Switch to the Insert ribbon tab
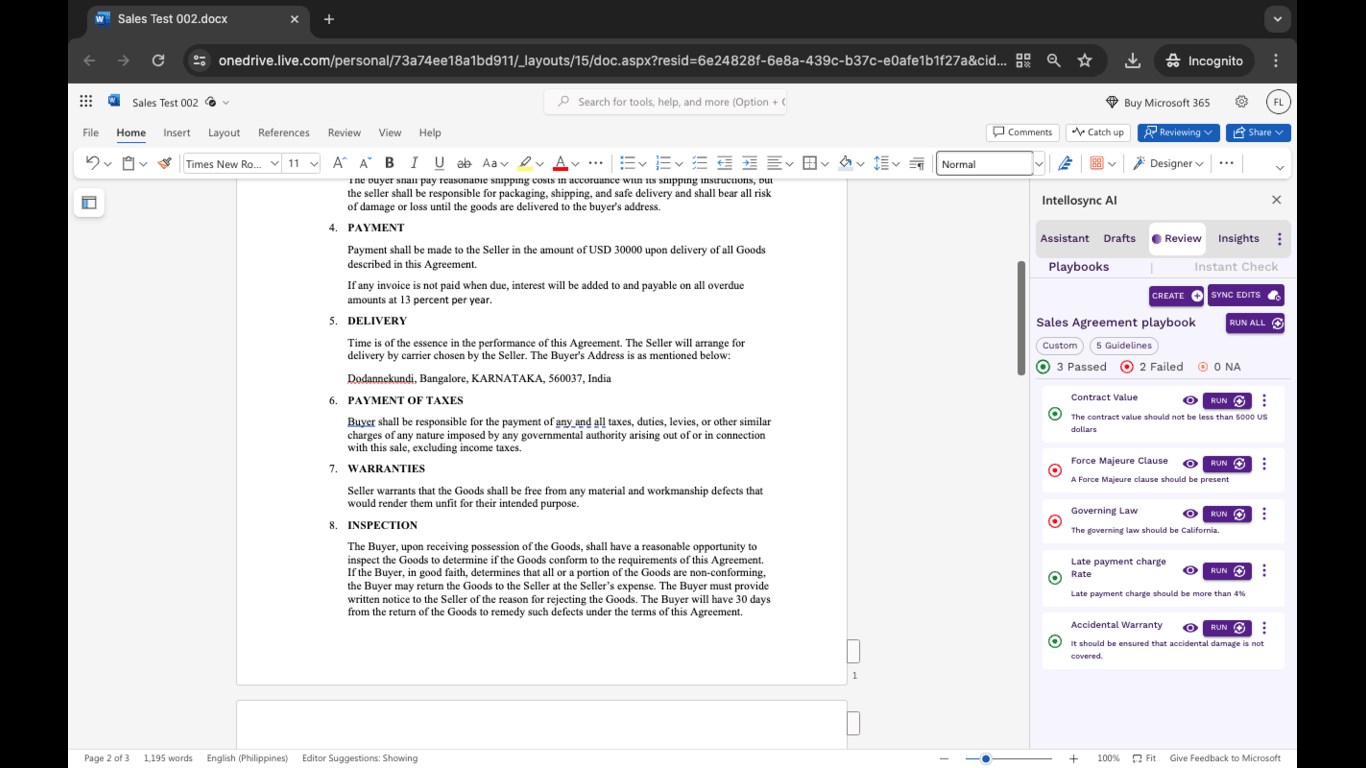The height and width of the screenshot is (768, 1366). click(x=177, y=132)
